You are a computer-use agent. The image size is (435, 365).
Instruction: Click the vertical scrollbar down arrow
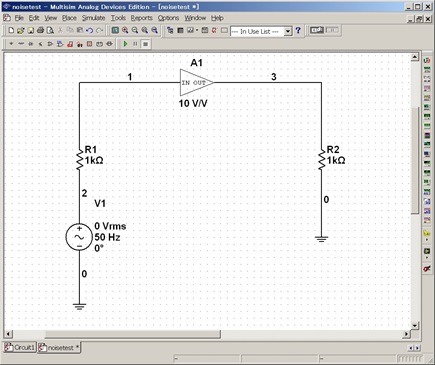pos(415,325)
